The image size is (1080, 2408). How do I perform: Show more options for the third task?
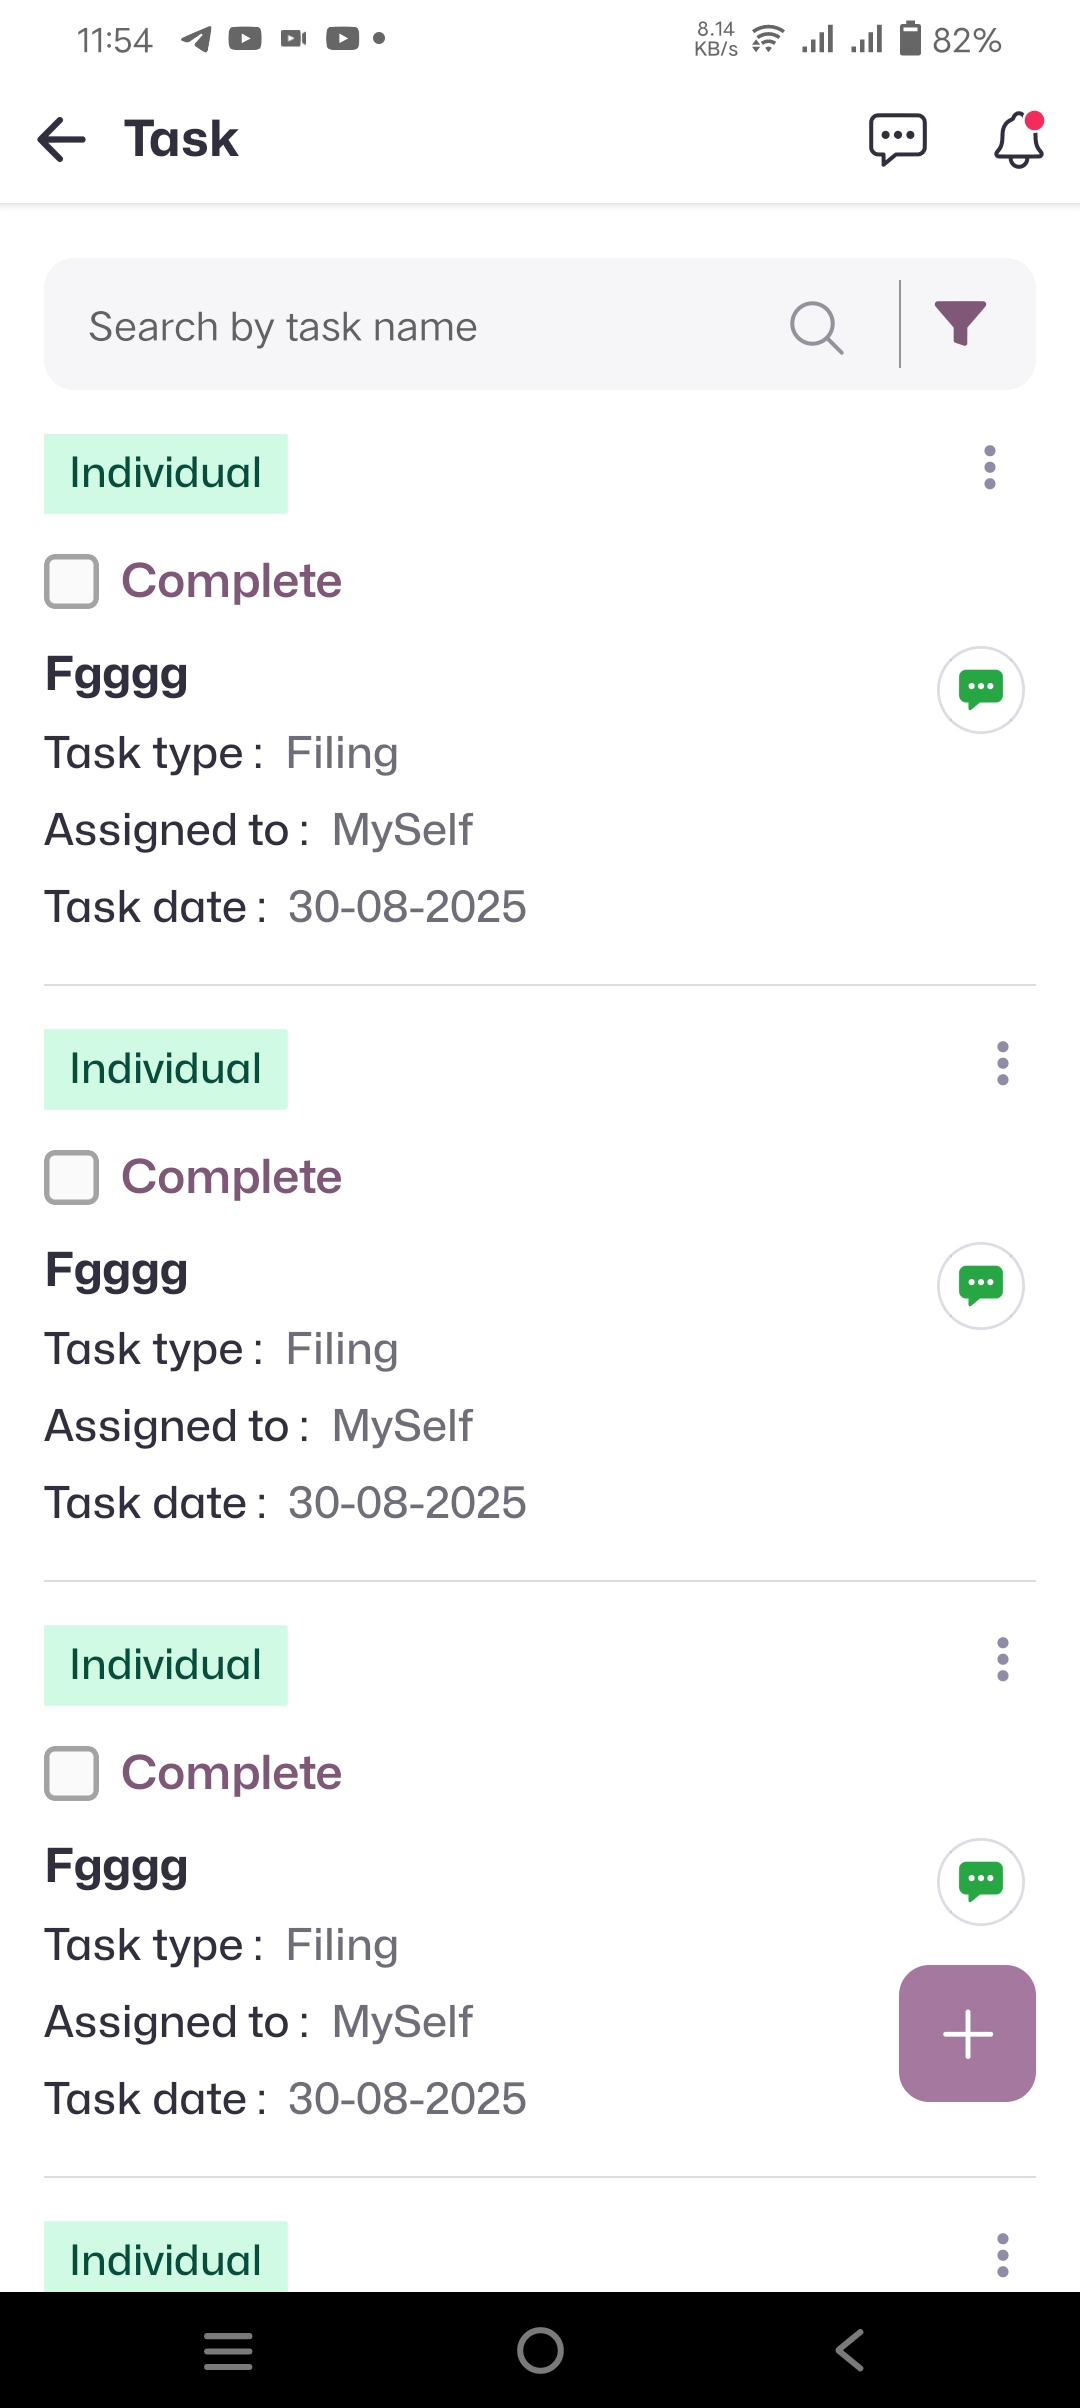pyautogui.click(x=1002, y=1660)
